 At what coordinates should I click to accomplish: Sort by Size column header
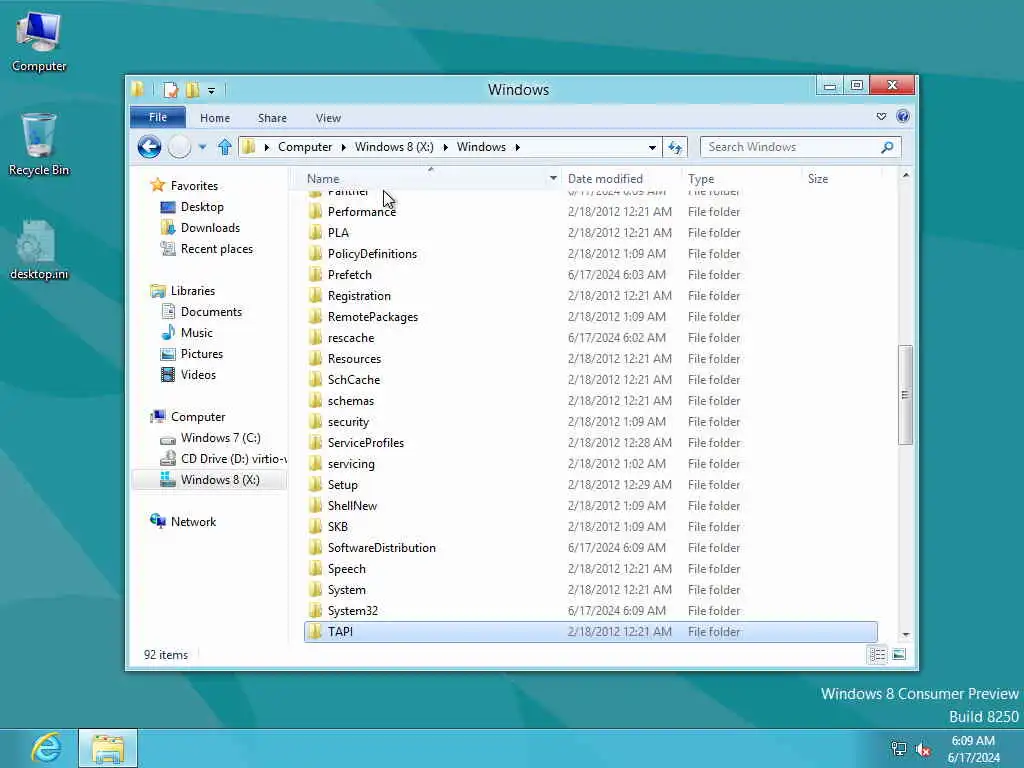[818, 178]
